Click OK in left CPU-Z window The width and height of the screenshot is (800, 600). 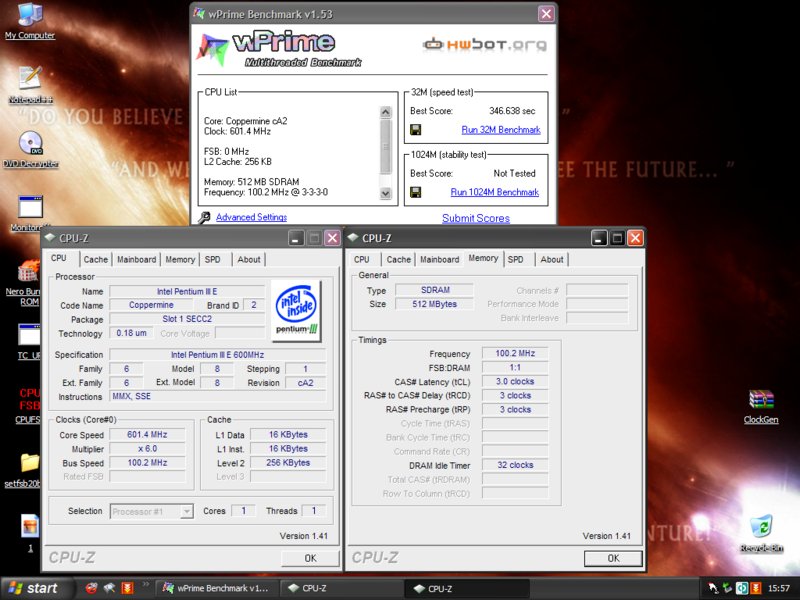(311, 558)
